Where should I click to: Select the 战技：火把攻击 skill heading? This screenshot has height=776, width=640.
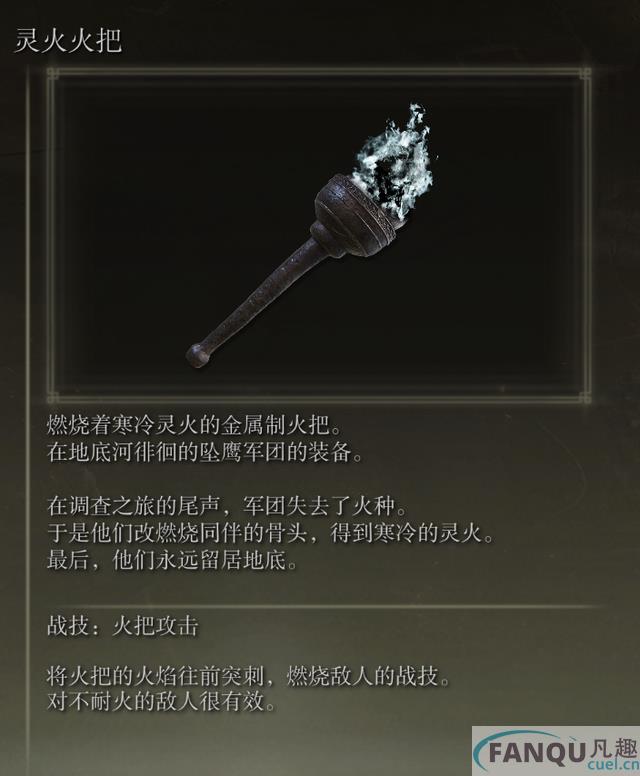pyautogui.click(x=123, y=627)
